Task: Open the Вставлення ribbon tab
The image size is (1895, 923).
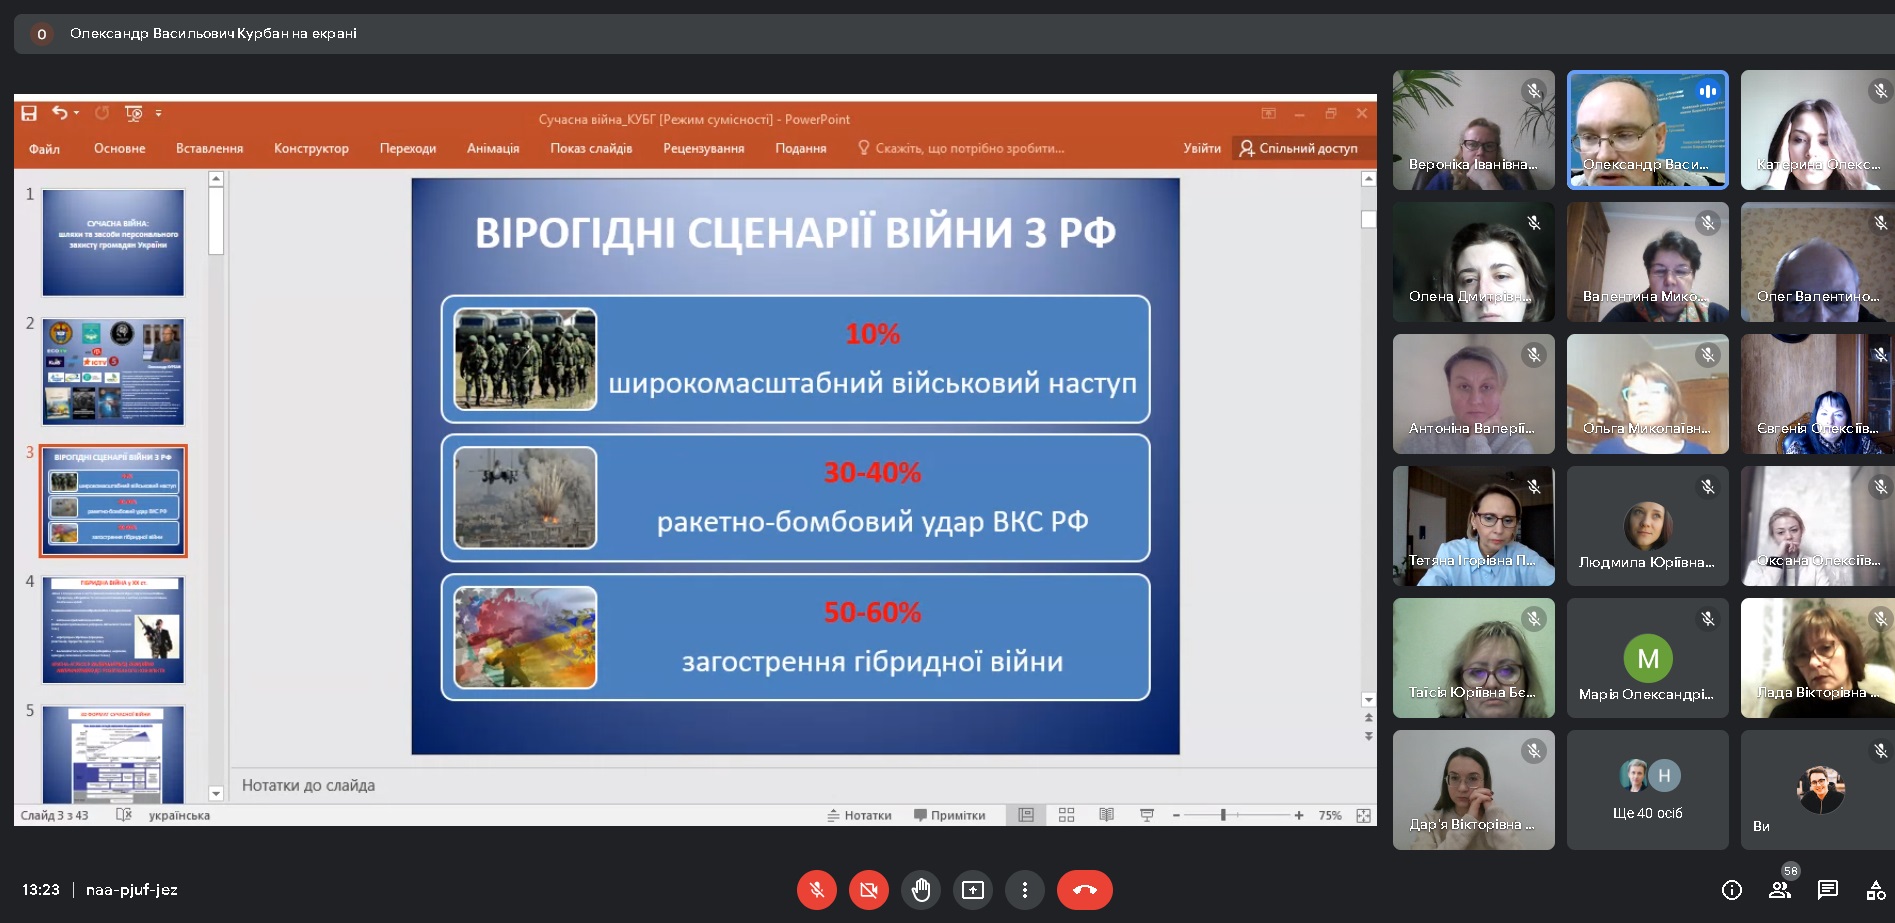Action: click(x=209, y=148)
